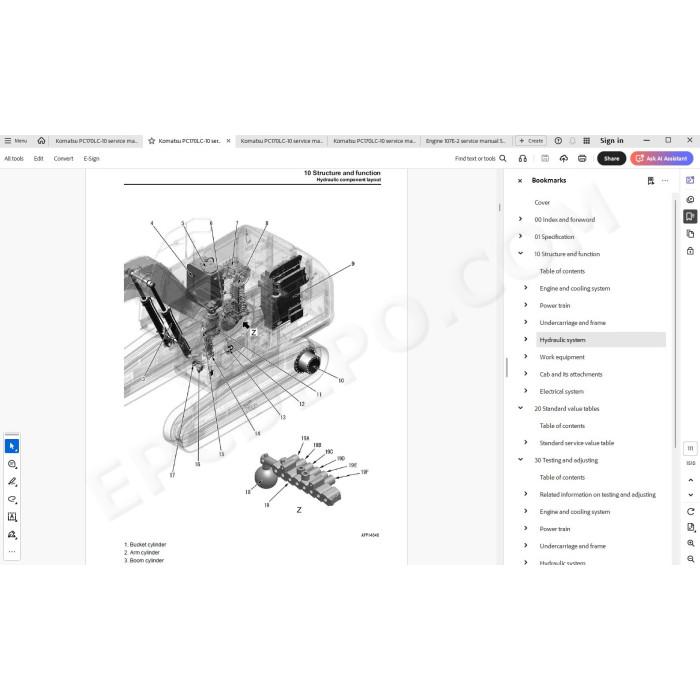700x700 pixels.
Task: Choose the comment tool in left toolbar
Action: [x=12, y=464]
